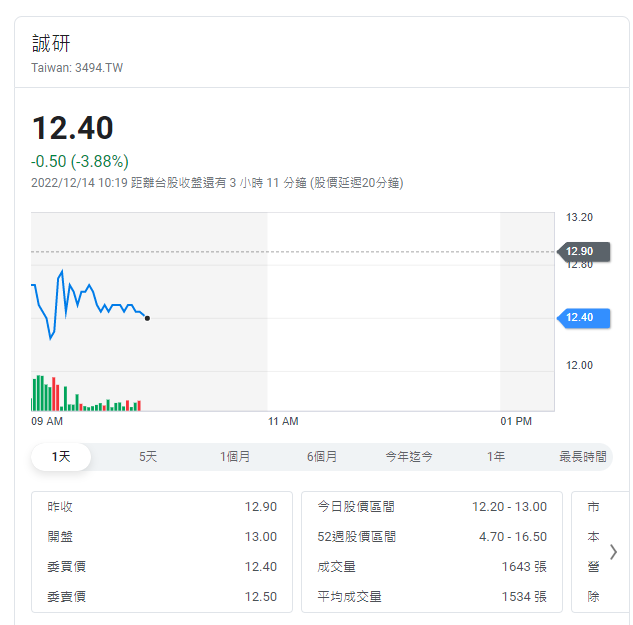This screenshot has height=625, width=633.
Task: Click the 開盤 row showing 13.00
Action: click(x=162, y=537)
